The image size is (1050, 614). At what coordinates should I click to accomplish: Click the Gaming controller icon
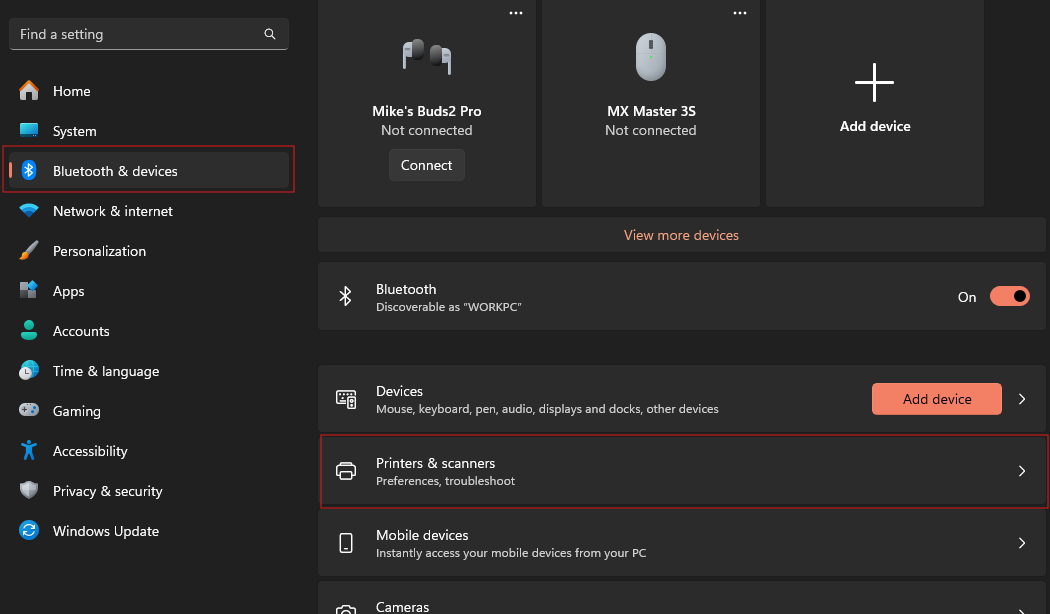coord(29,410)
